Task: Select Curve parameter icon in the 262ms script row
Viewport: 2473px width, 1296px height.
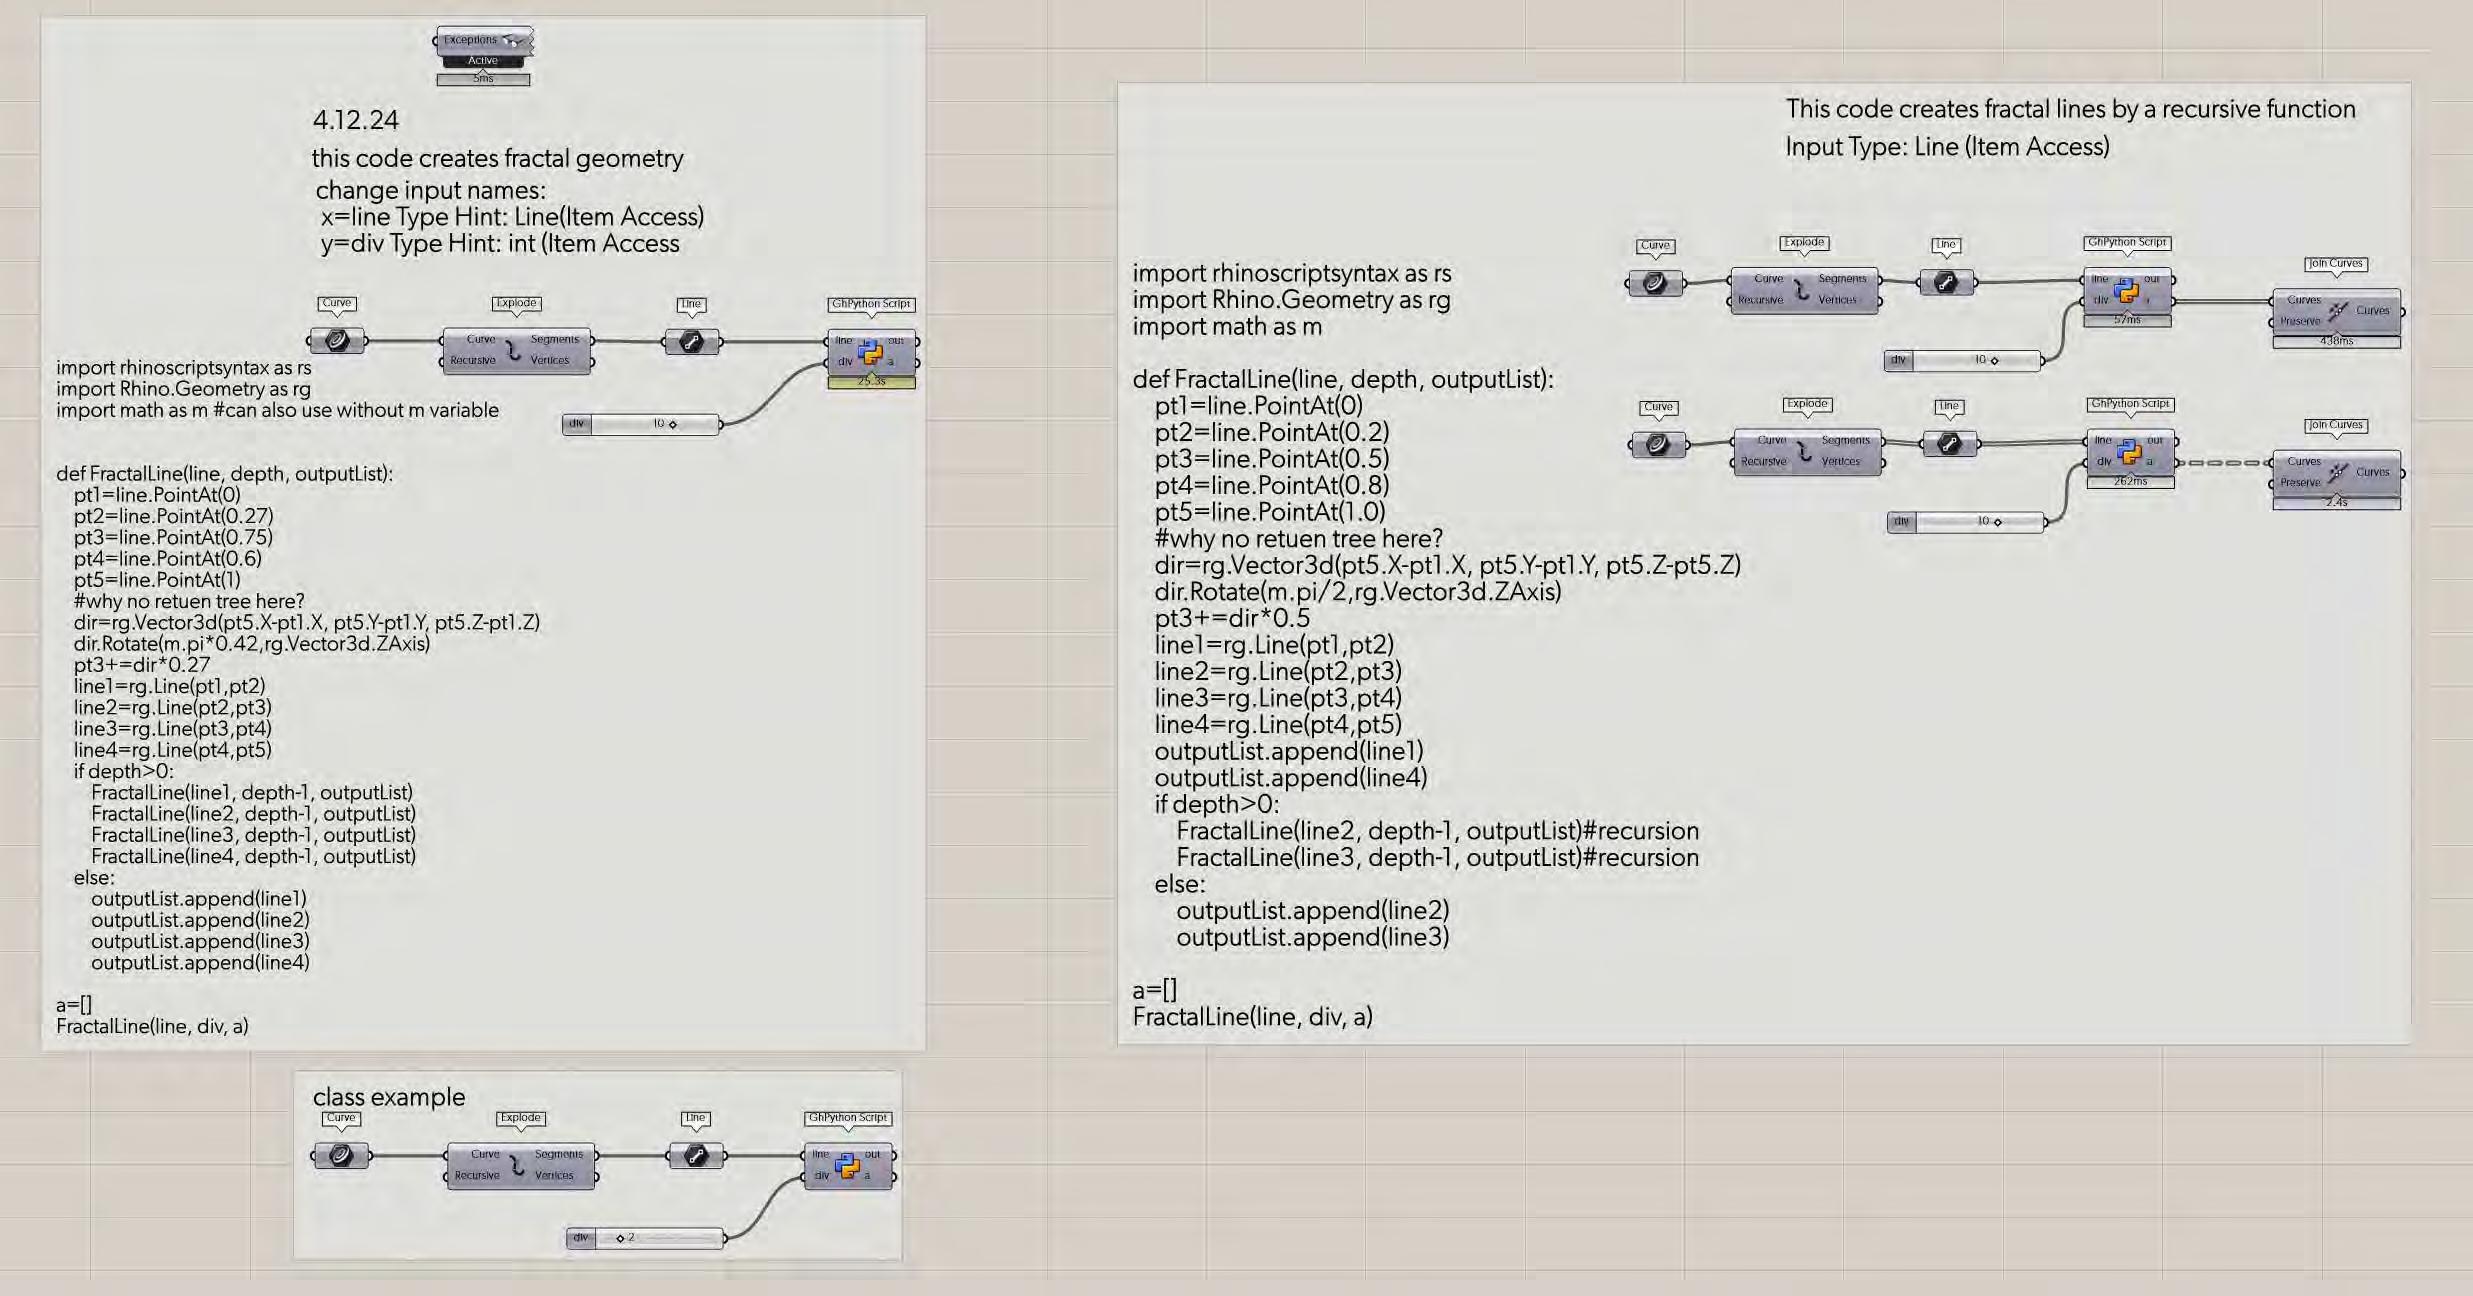Action: click(x=1657, y=445)
